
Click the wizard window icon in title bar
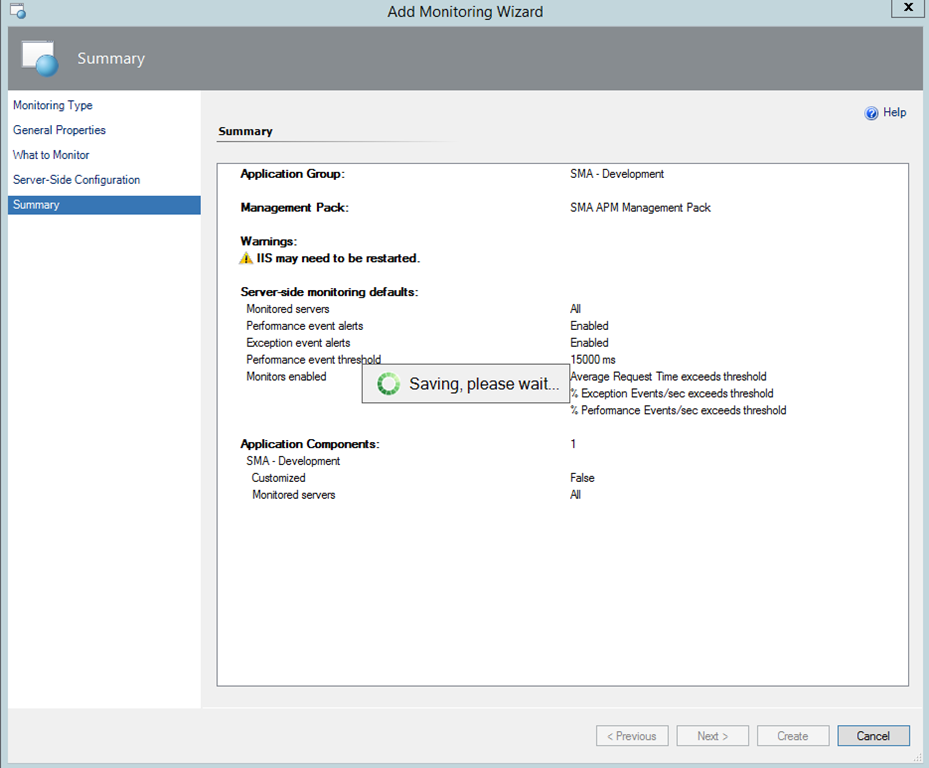tap(17, 12)
